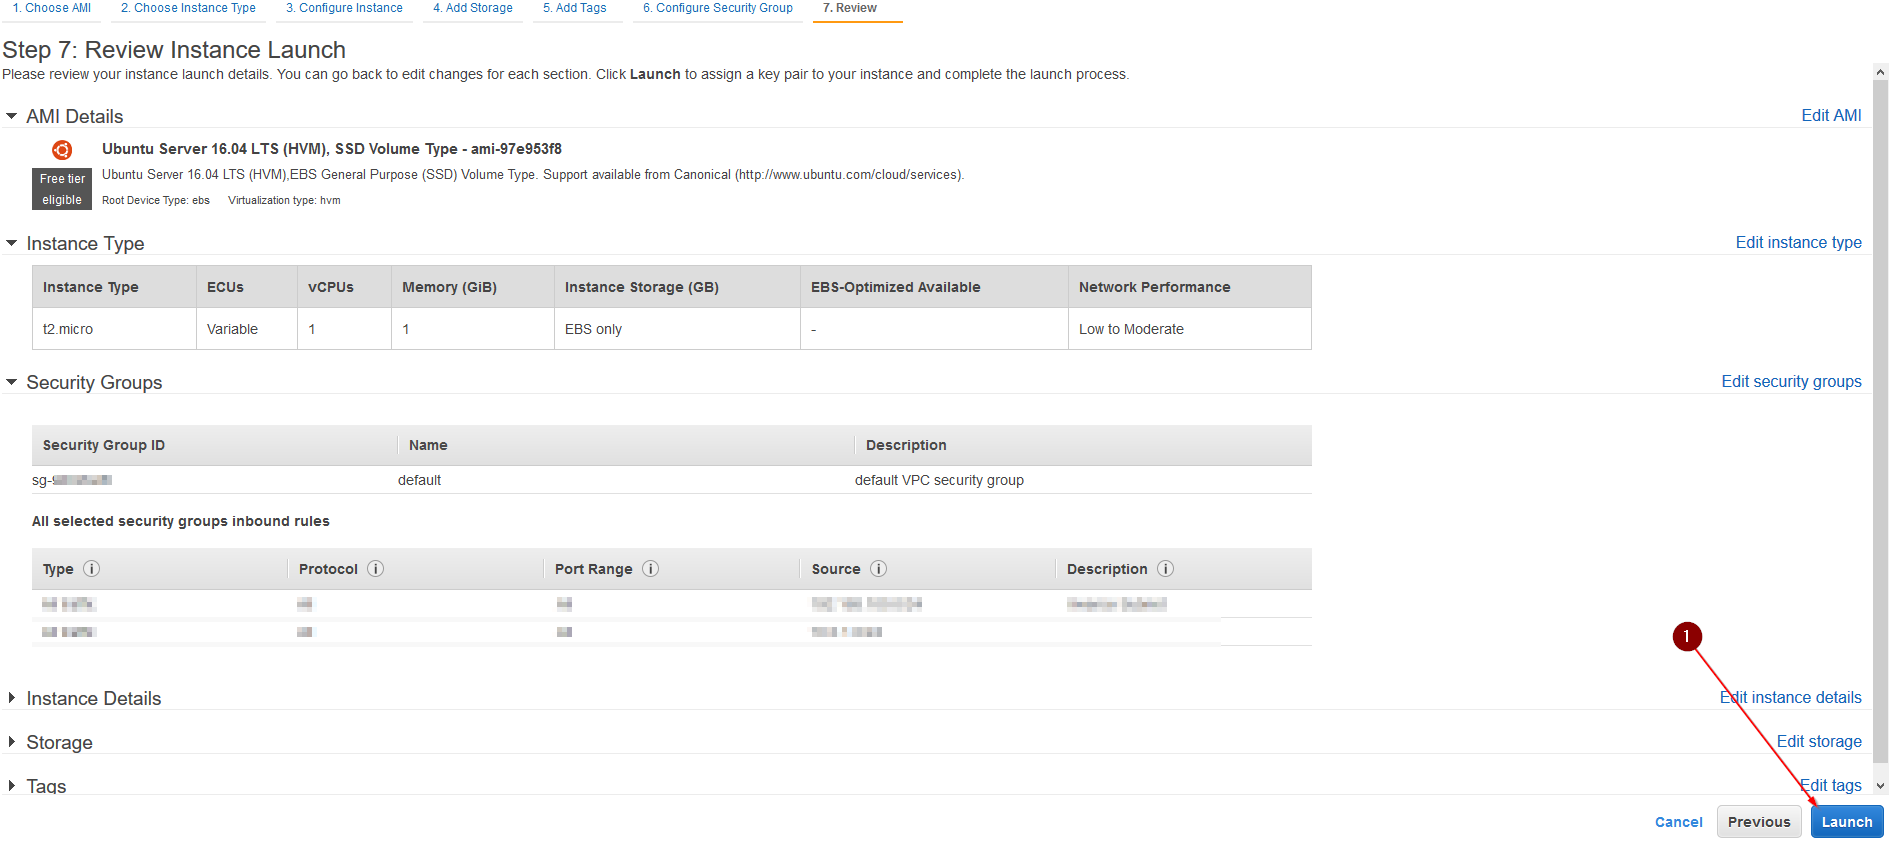The width and height of the screenshot is (1889, 844).
Task: Go to step 4. Add Storage tab
Action: click(x=473, y=8)
